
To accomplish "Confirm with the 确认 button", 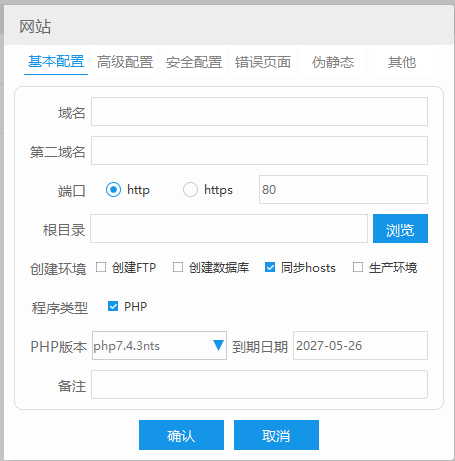I will (181, 435).
